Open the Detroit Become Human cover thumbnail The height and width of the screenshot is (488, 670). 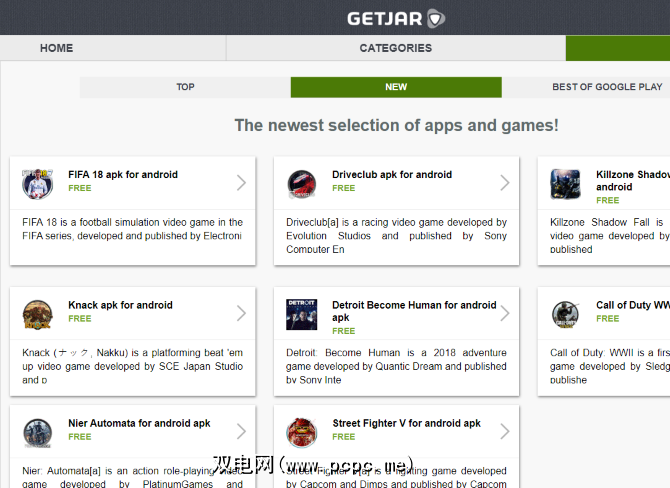[x=302, y=315]
